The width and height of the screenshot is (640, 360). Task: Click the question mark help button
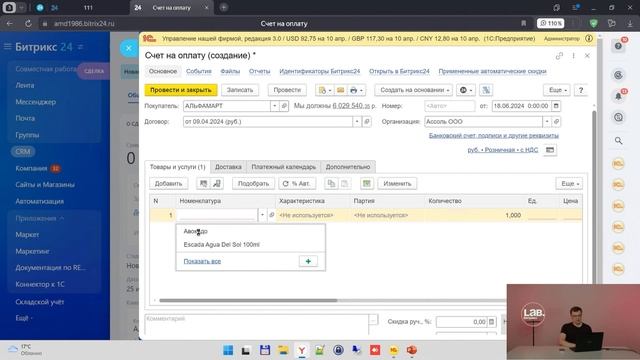tap(581, 90)
